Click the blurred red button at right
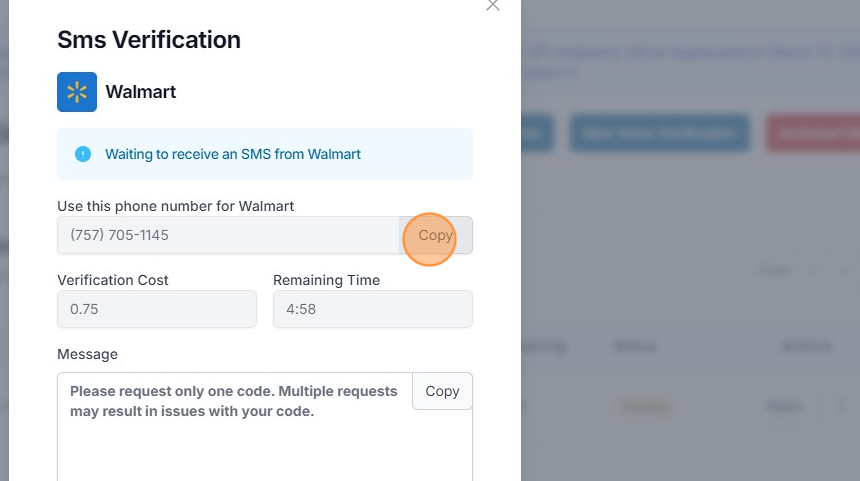860x481 pixels. (x=812, y=133)
